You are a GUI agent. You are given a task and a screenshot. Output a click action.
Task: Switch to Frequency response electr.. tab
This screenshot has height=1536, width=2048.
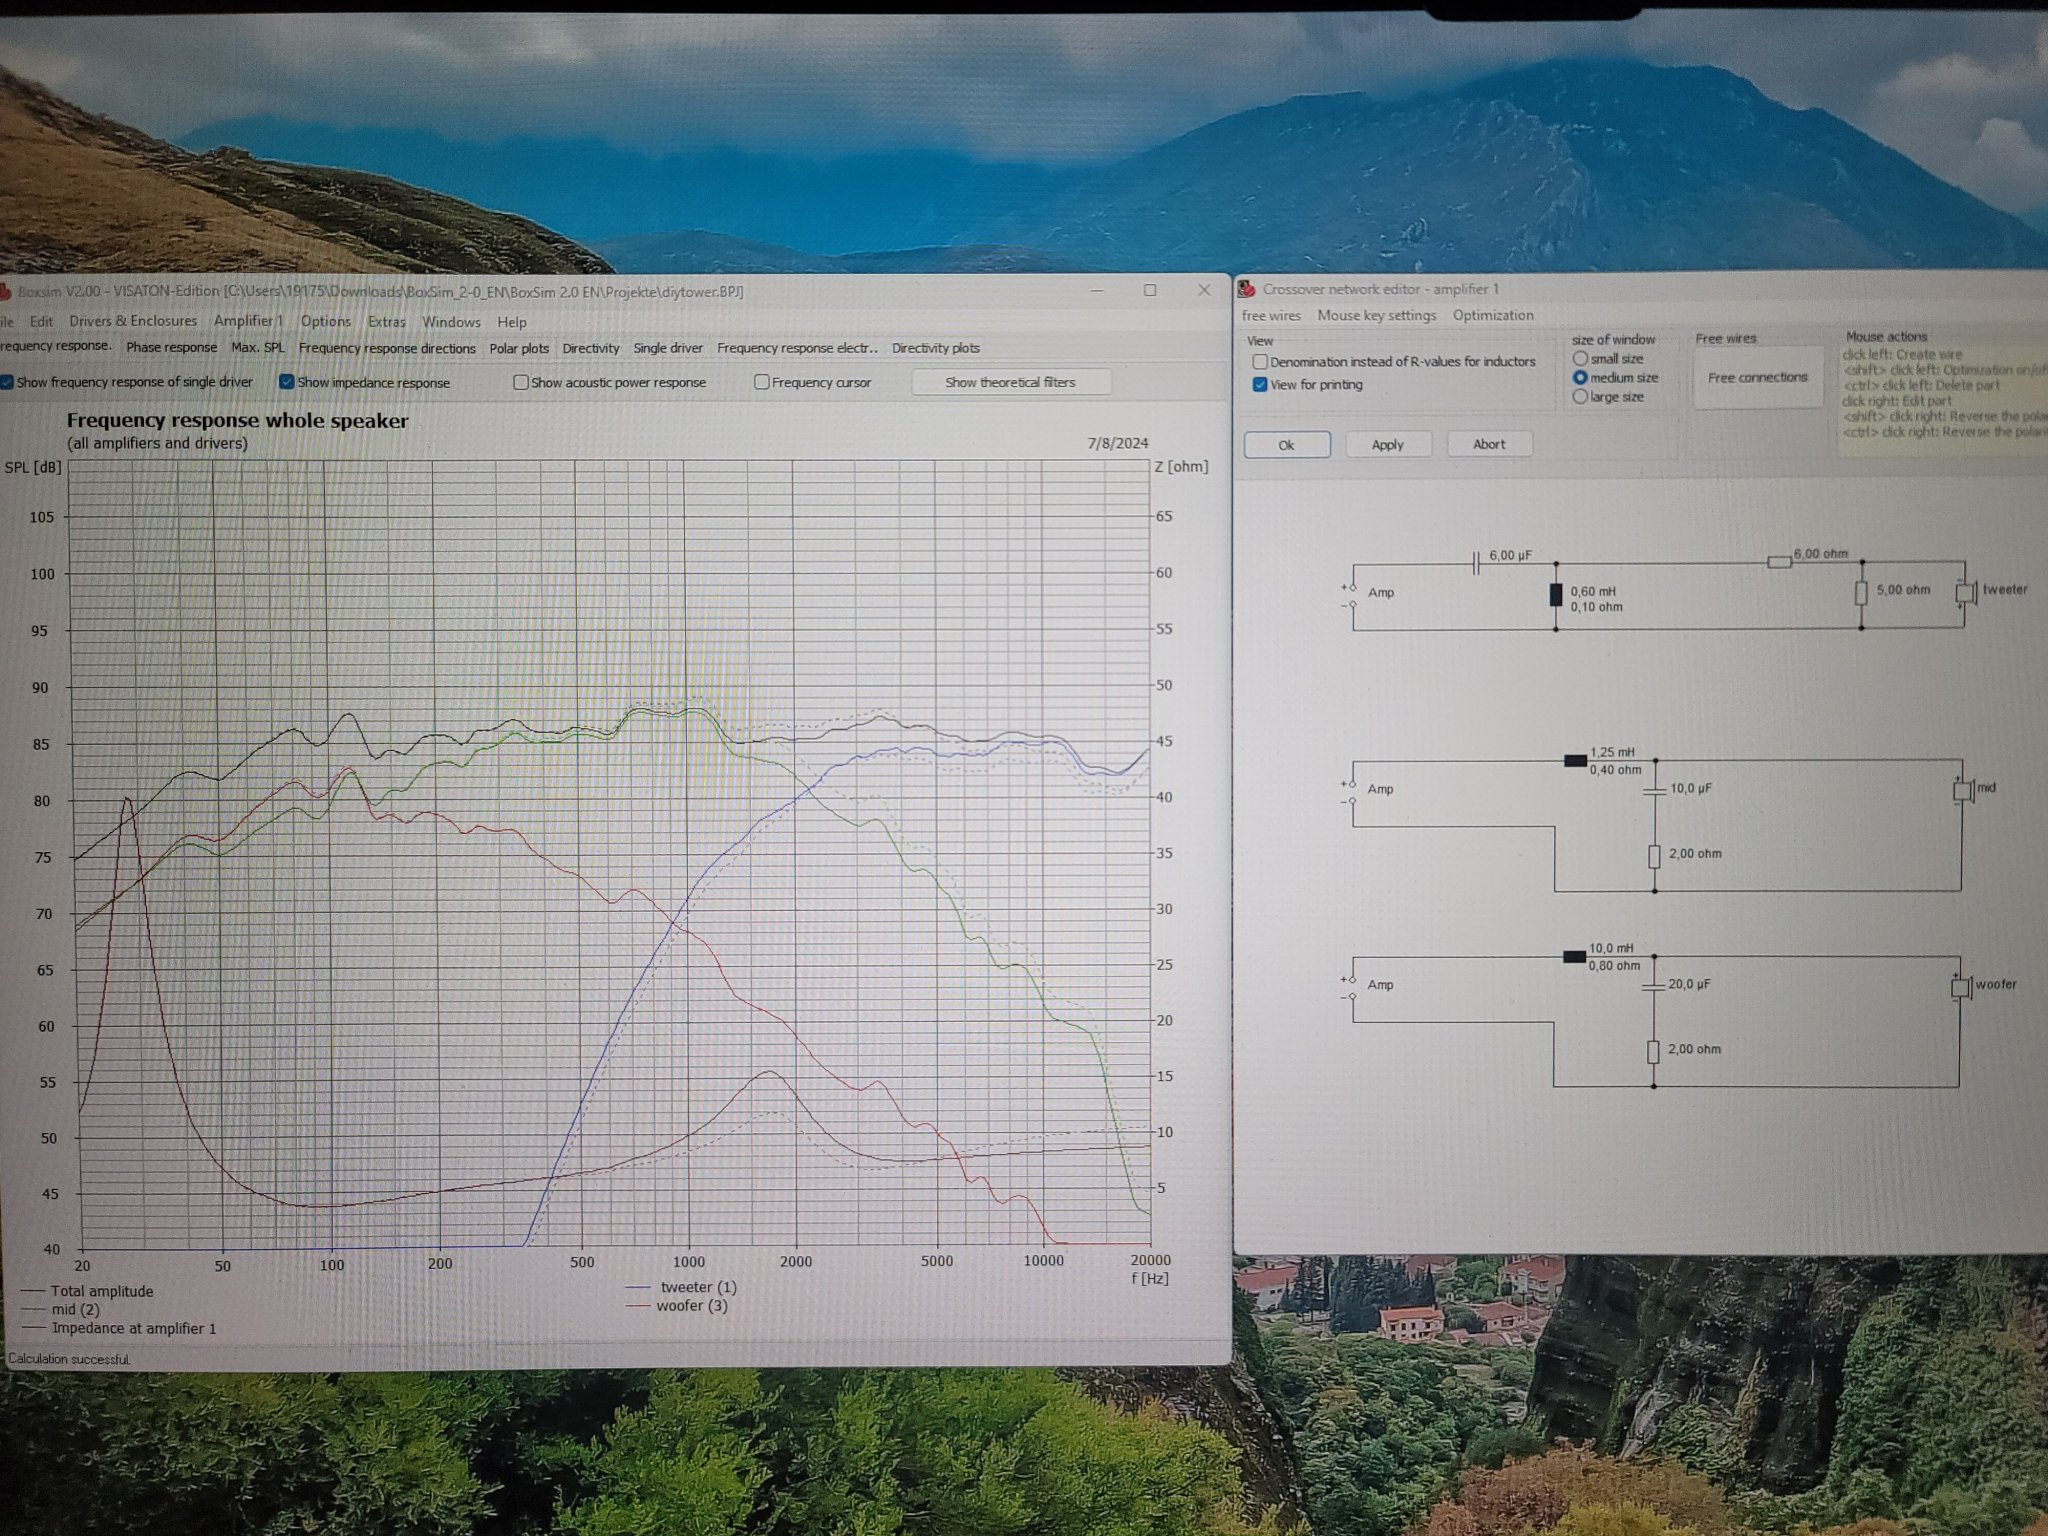pyautogui.click(x=797, y=348)
